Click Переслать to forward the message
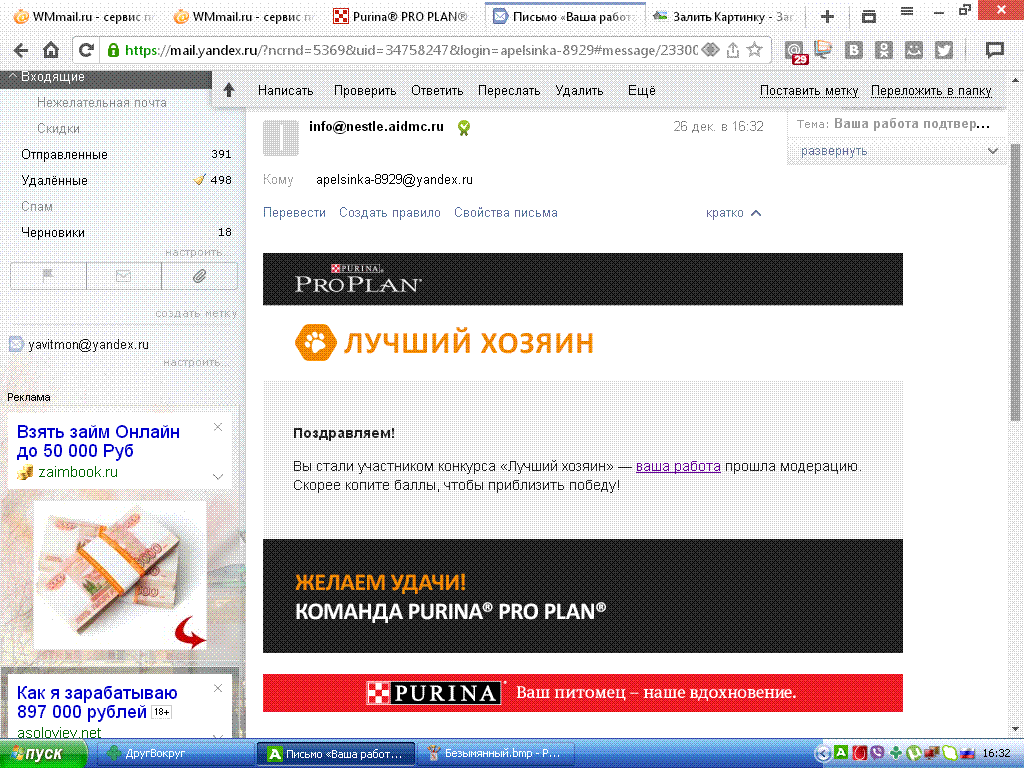1024x768 pixels. [x=509, y=91]
